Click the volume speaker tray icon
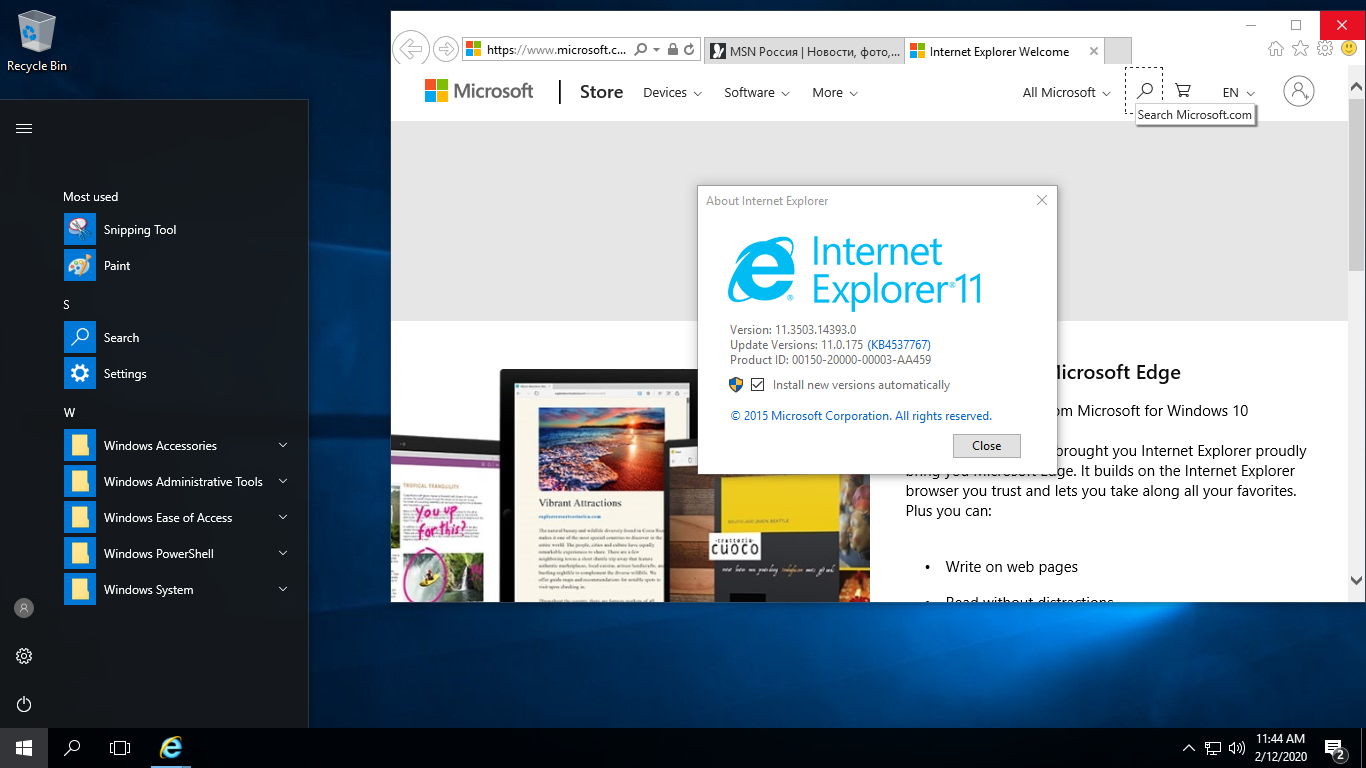The height and width of the screenshot is (768, 1366). 1237,748
